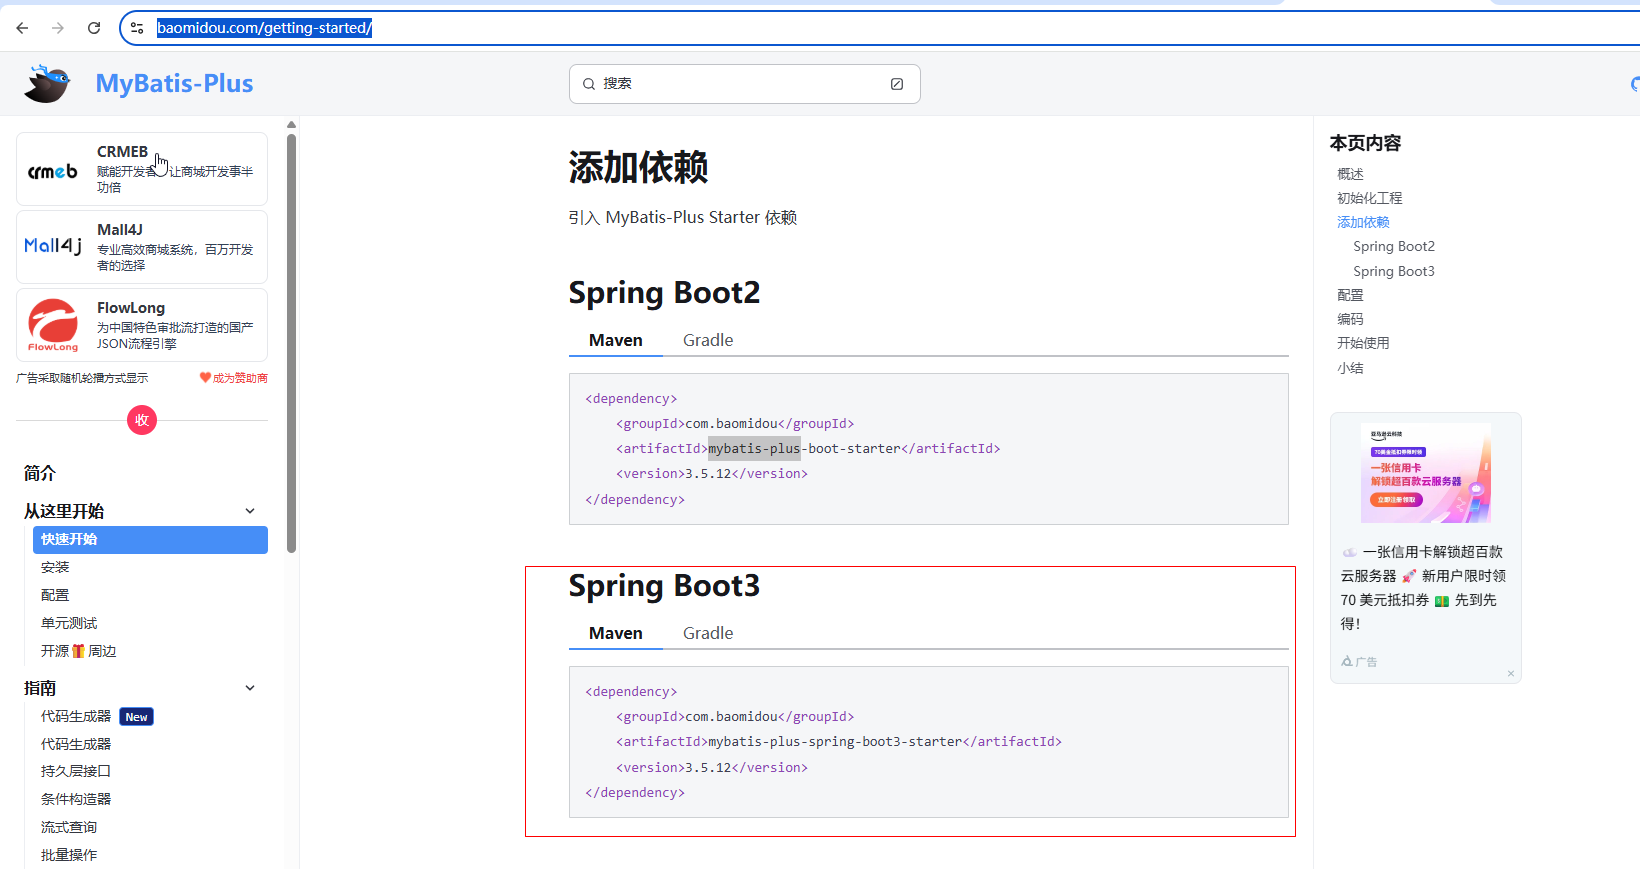The height and width of the screenshot is (869, 1640).
Task: Open the 一张信用卡解锁 ad text
Action: pyautogui.click(x=1423, y=588)
